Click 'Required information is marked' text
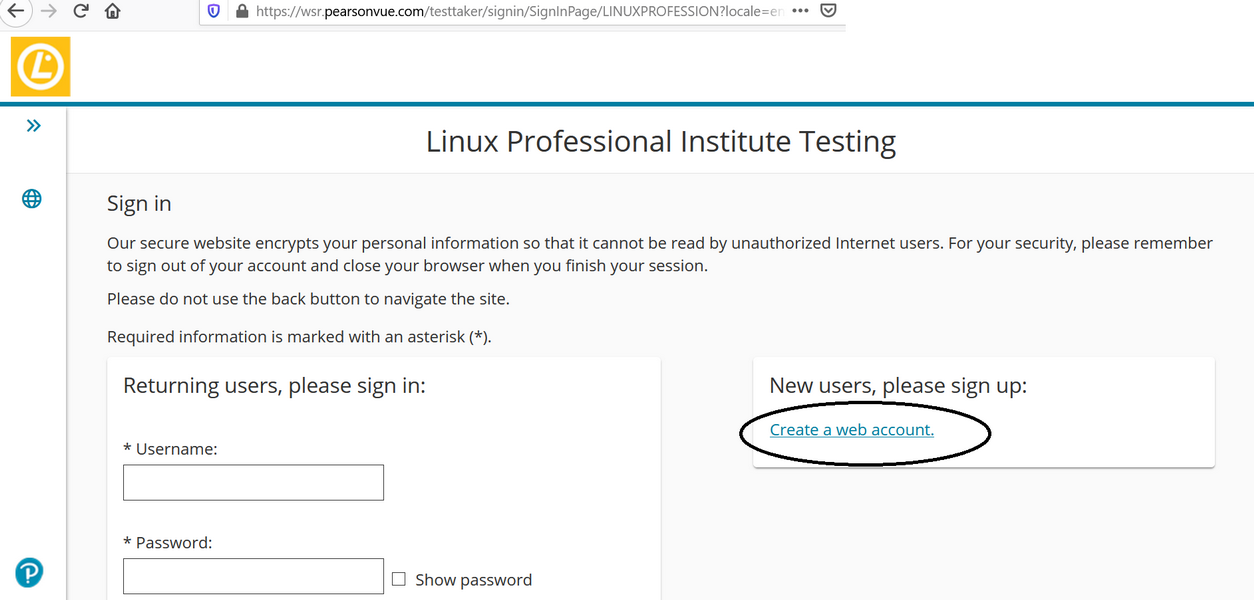 pyautogui.click(x=299, y=337)
